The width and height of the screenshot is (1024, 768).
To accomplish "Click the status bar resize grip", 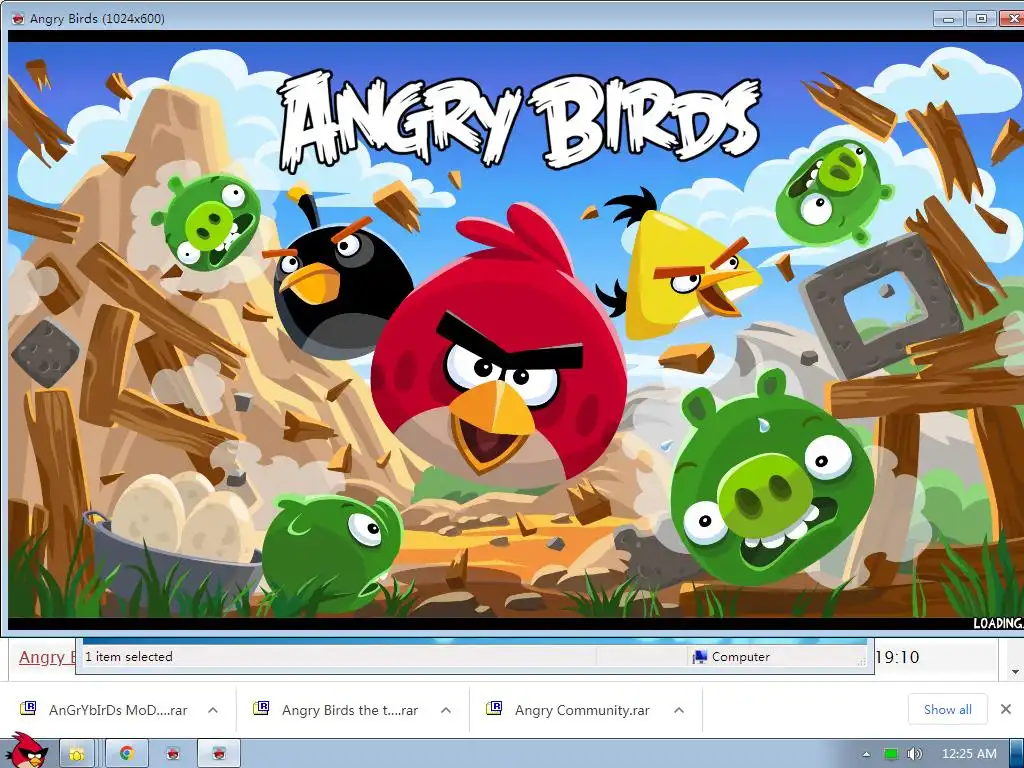I will pos(862,662).
